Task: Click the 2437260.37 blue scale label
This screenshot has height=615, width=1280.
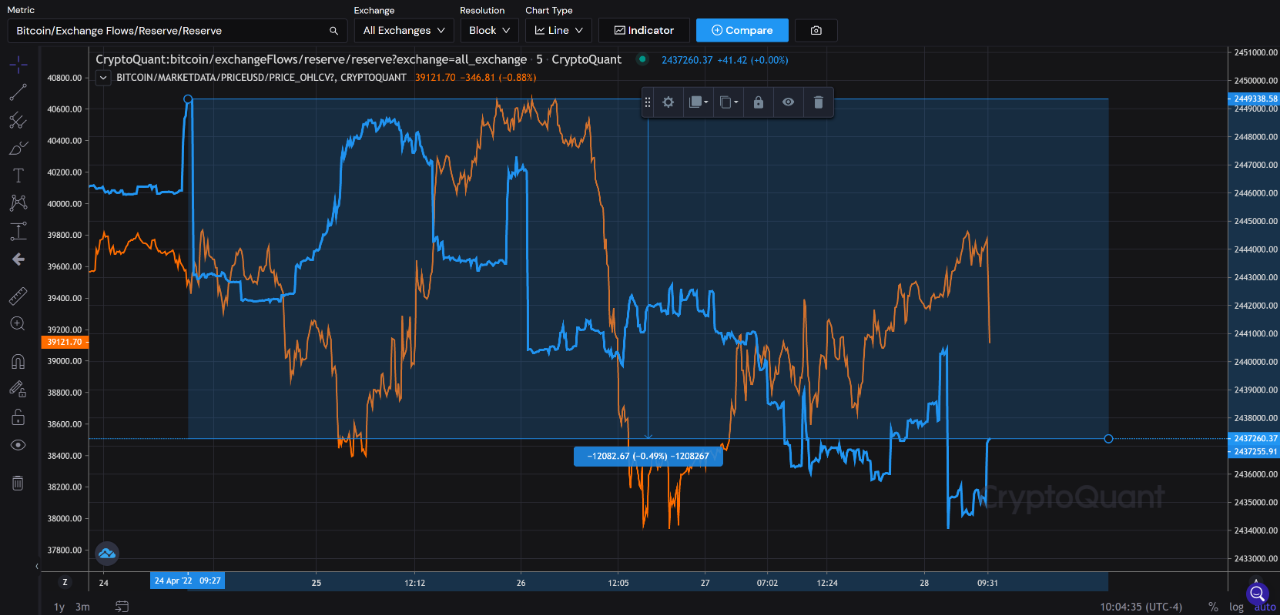Action: coord(1253,438)
